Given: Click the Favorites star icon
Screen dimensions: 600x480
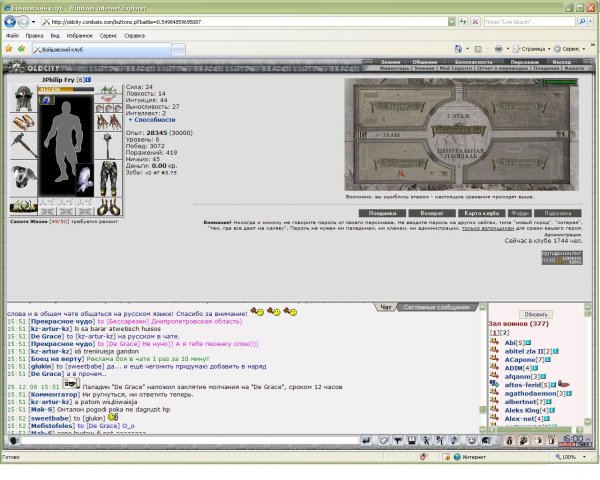Looking at the screenshot, I should click(x=8, y=49).
